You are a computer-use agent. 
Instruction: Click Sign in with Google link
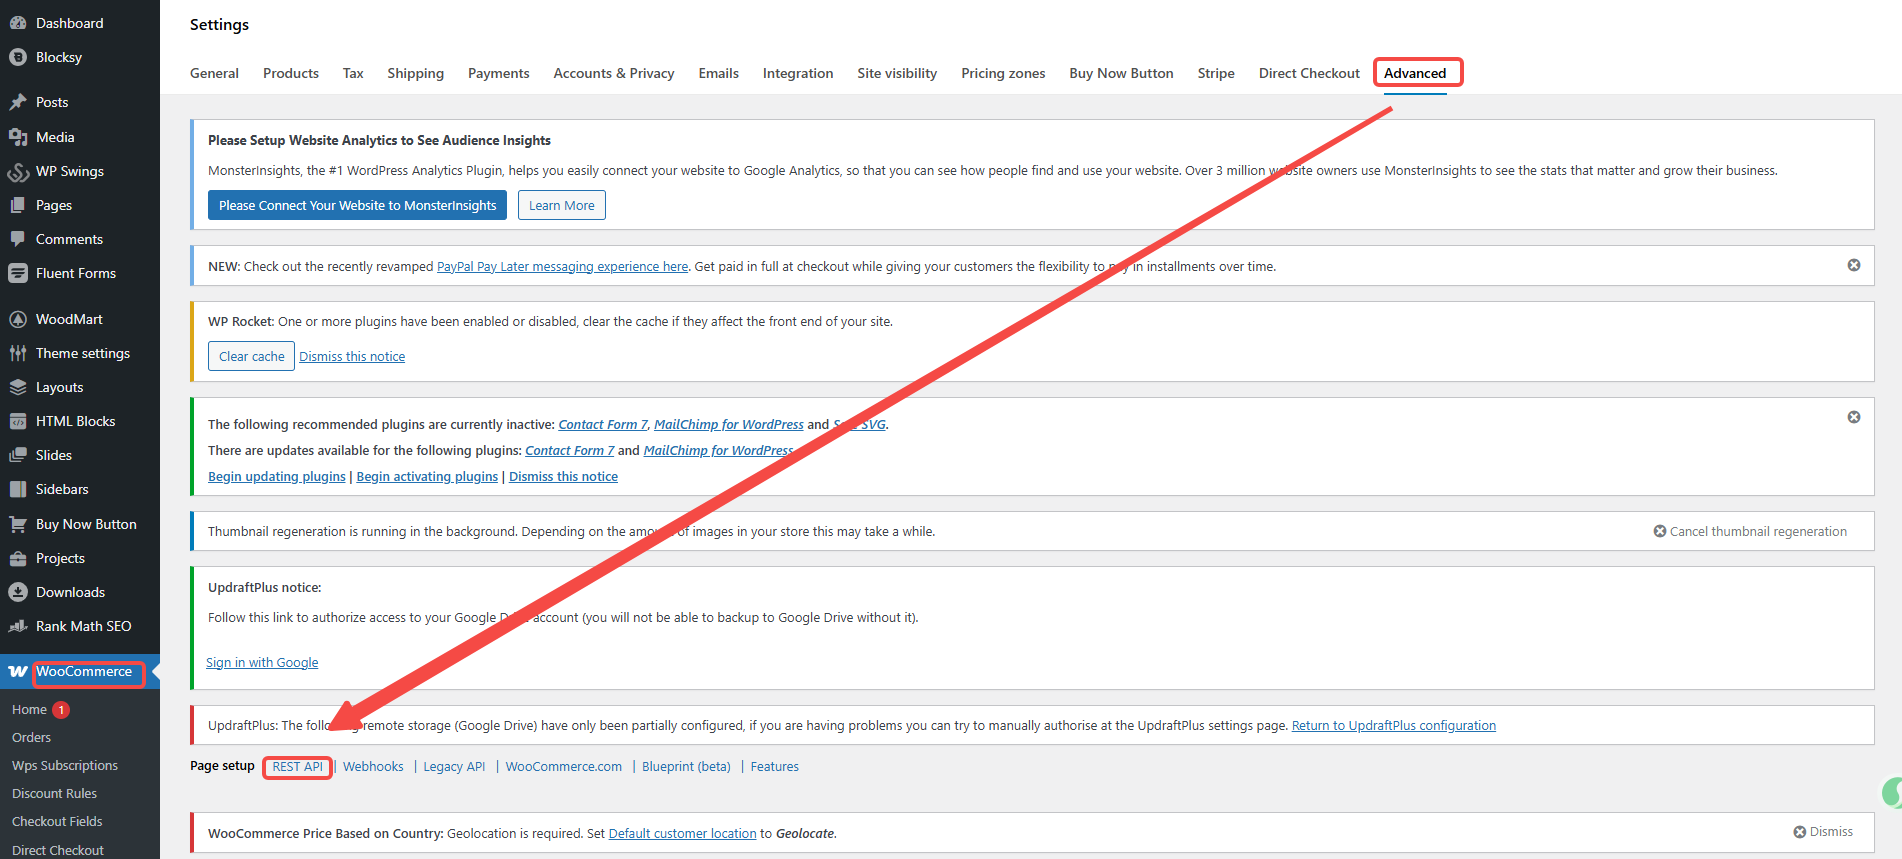(x=262, y=662)
